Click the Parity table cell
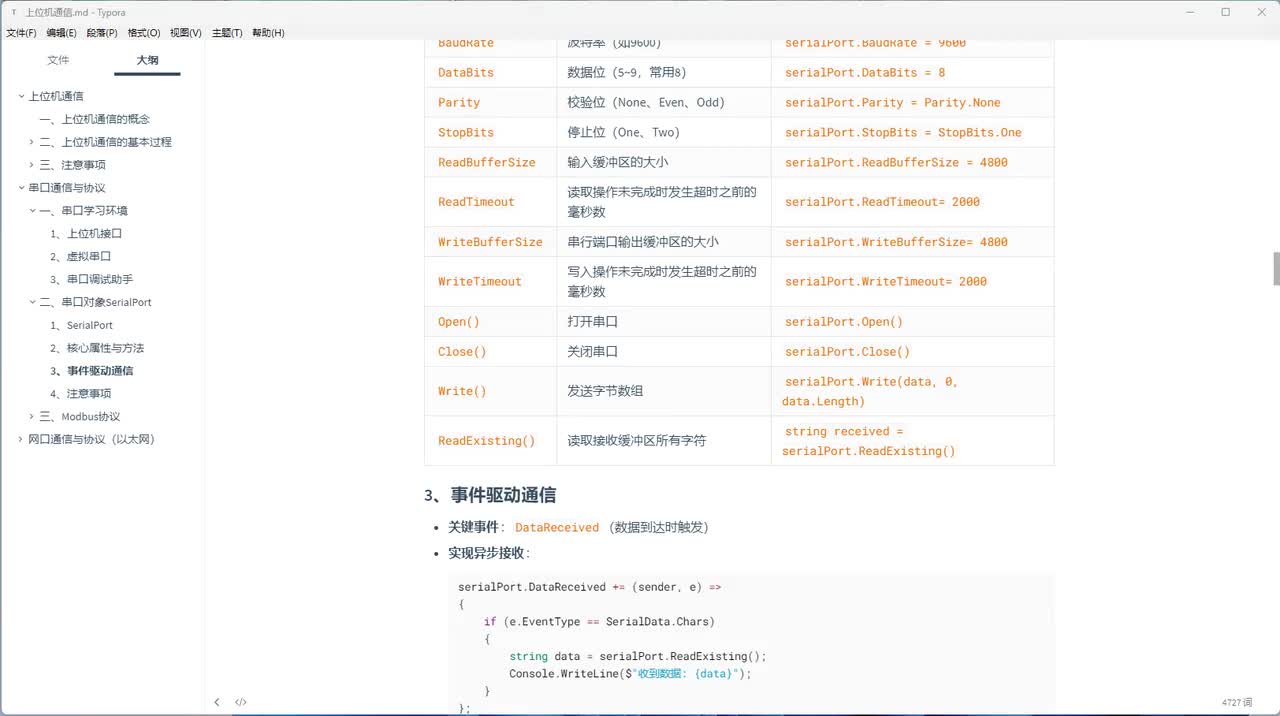Image resolution: width=1280 pixels, height=716 pixels. click(491, 103)
